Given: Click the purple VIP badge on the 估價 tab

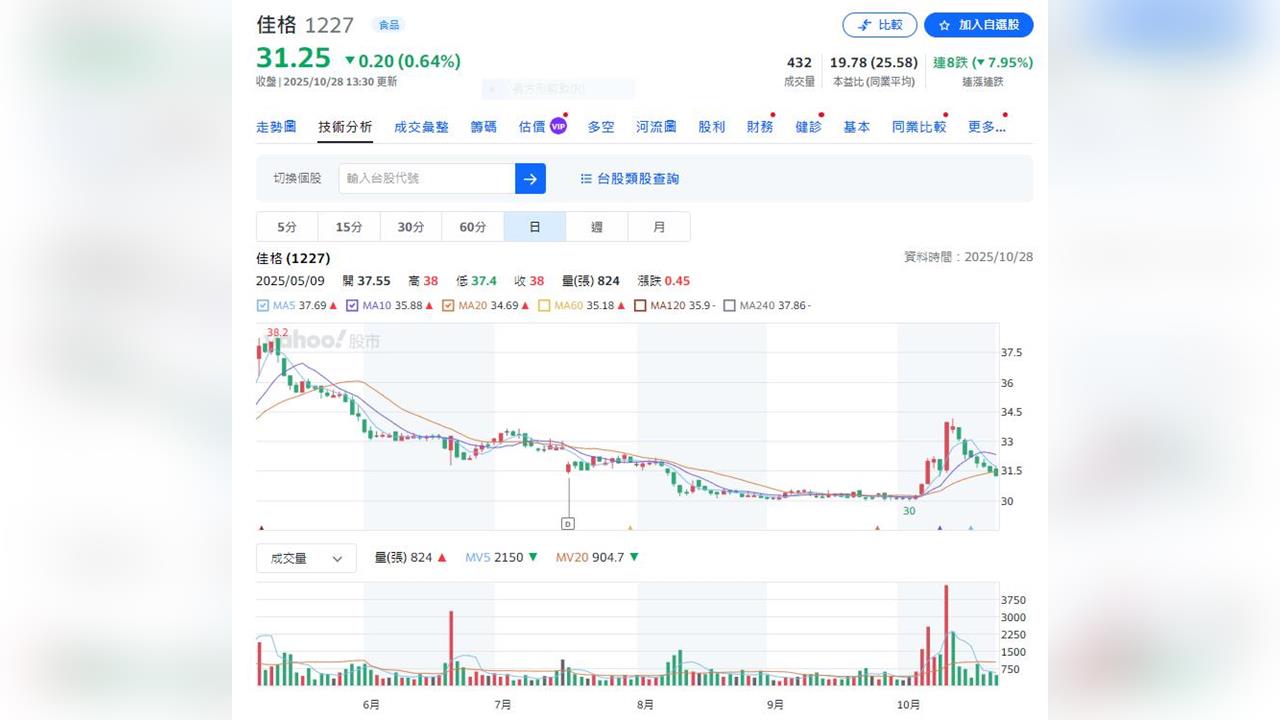Looking at the screenshot, I should point(557,124).
